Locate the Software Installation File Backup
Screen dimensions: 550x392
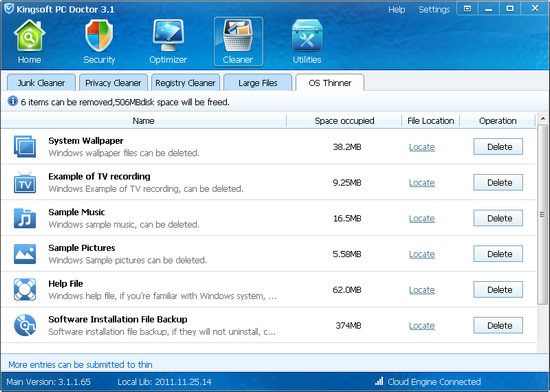(422, 326)
